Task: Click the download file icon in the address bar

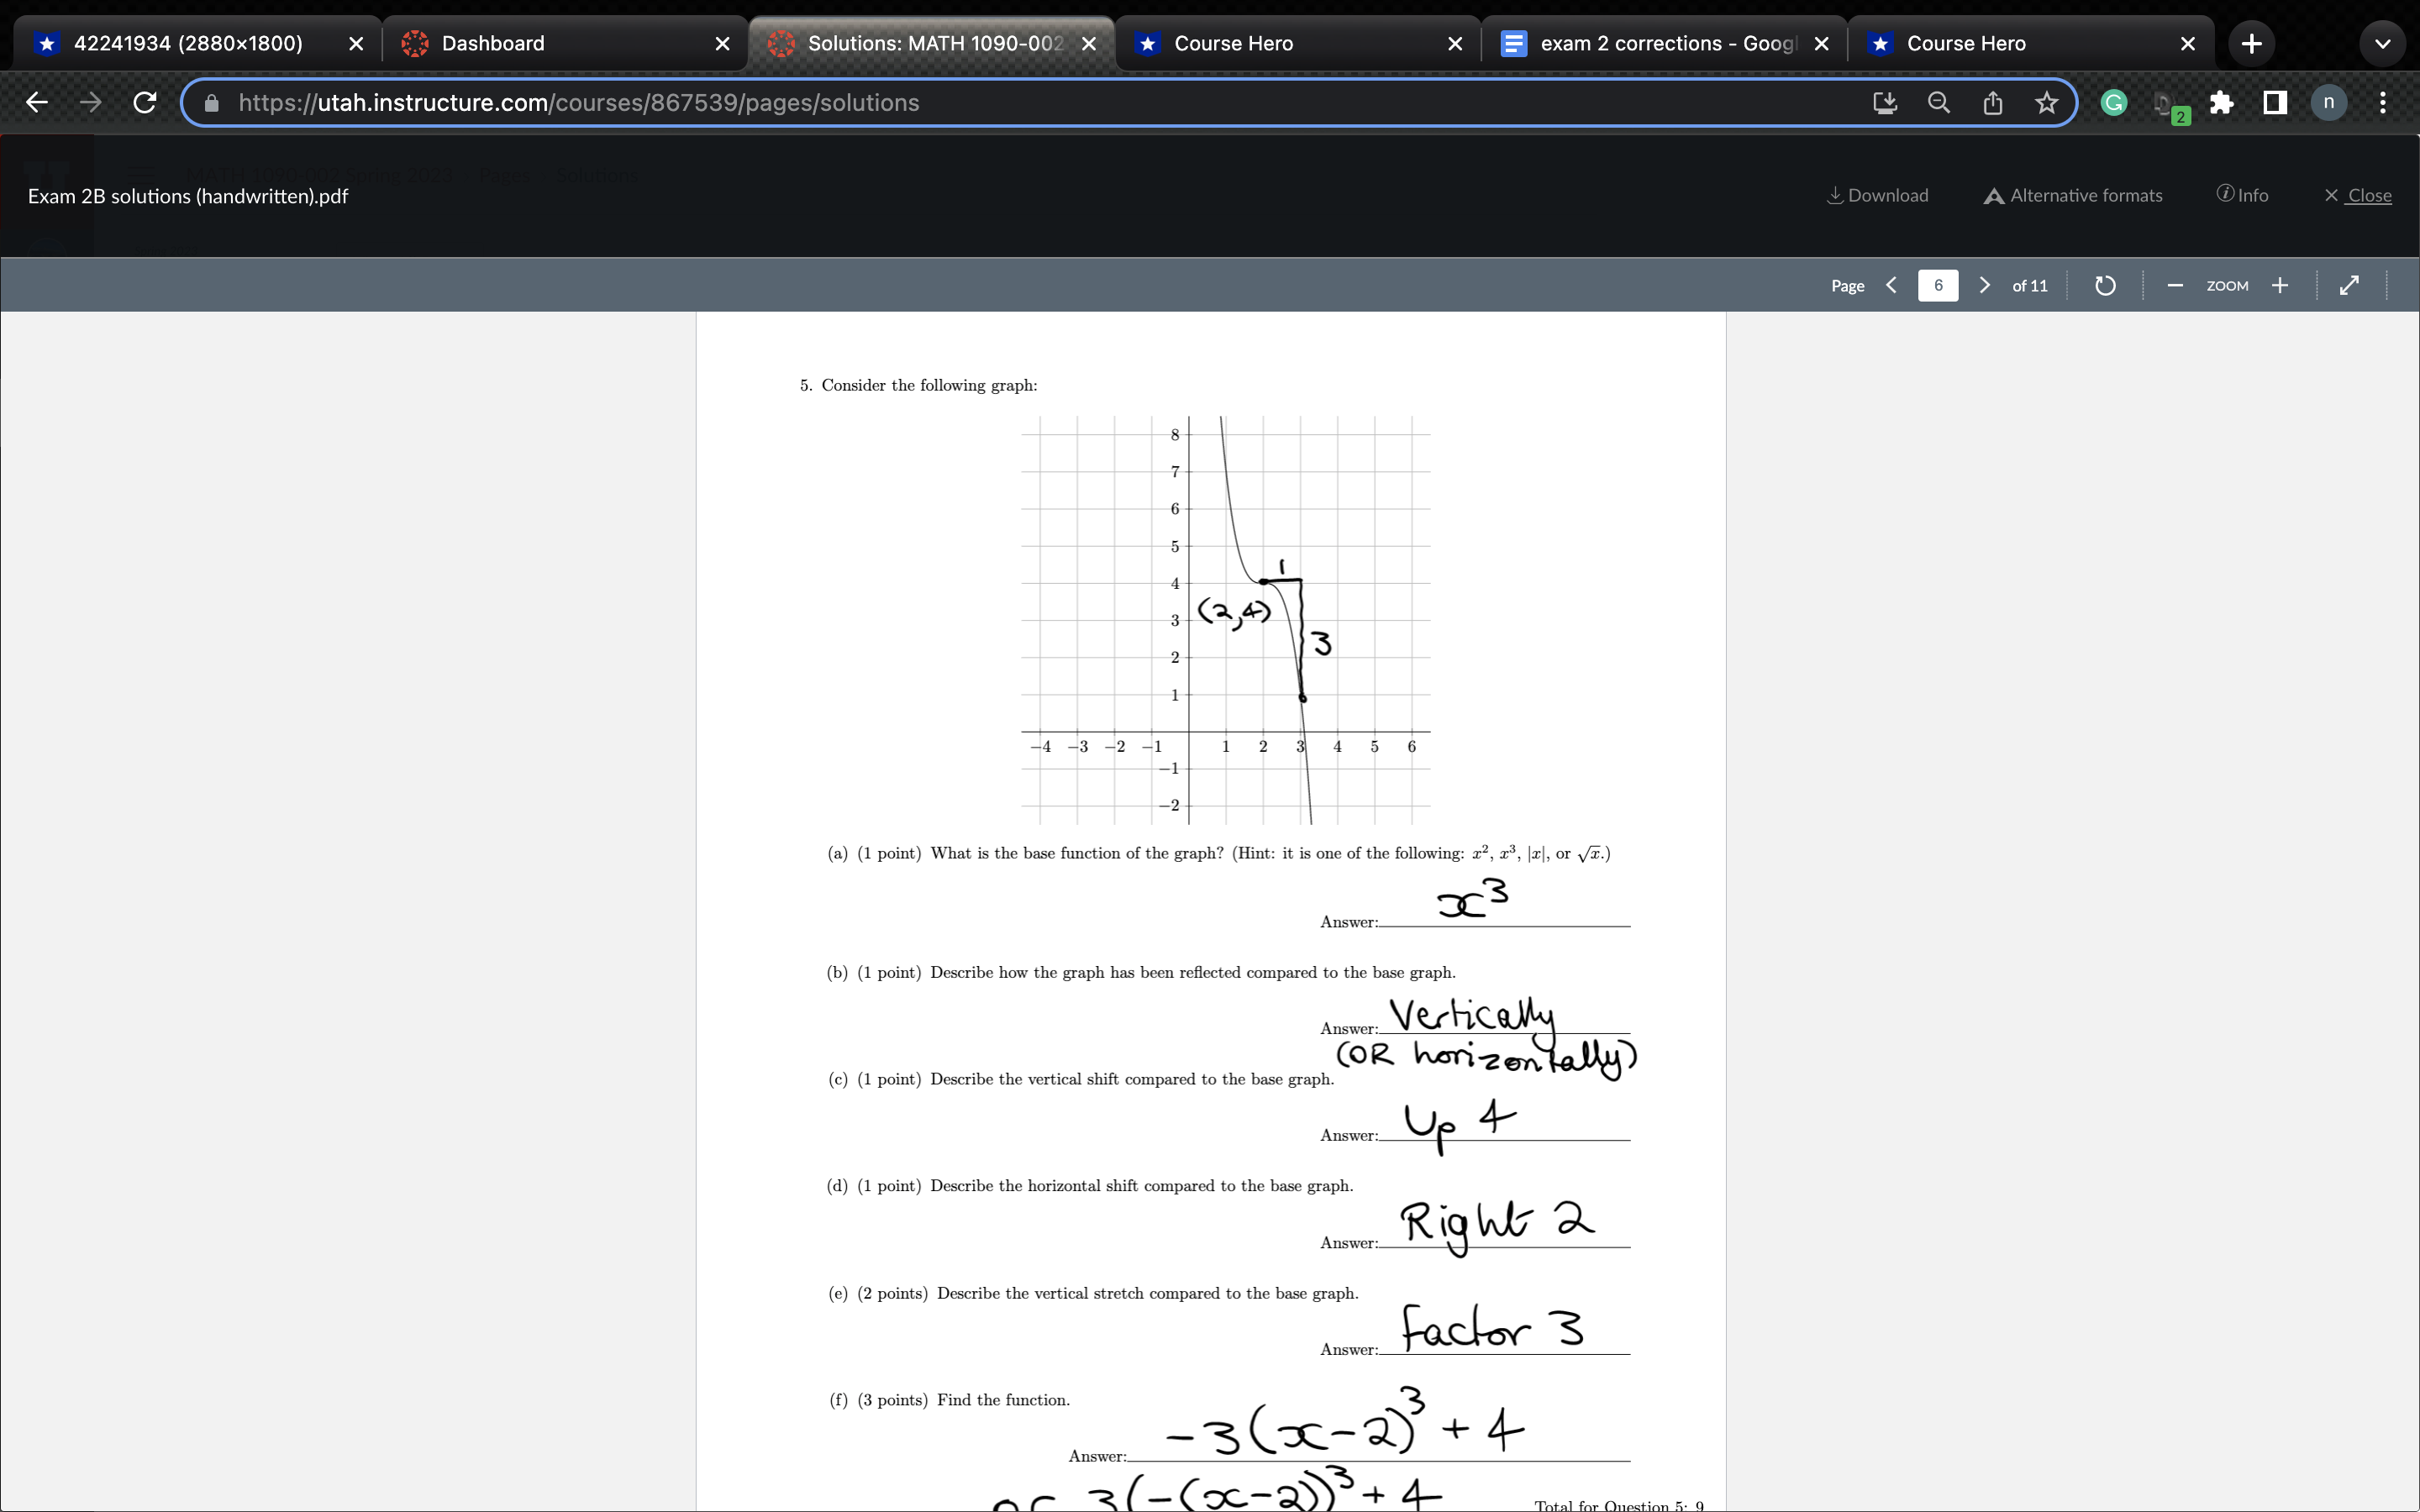Action: pos(1885,102)
